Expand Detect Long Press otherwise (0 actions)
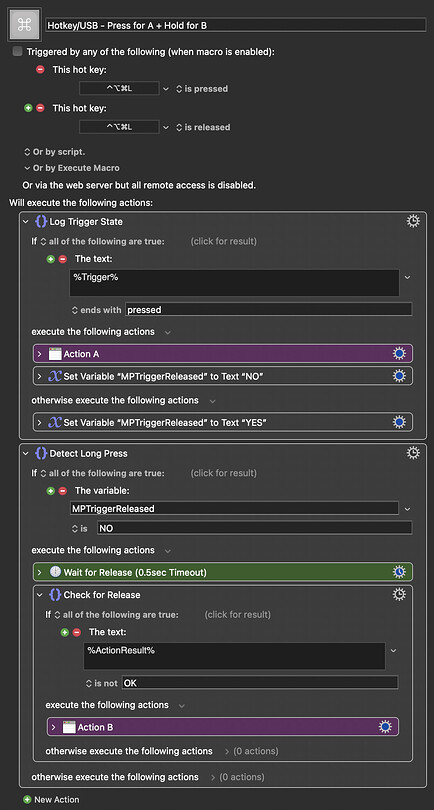The image size is (434, 810). 212,777
